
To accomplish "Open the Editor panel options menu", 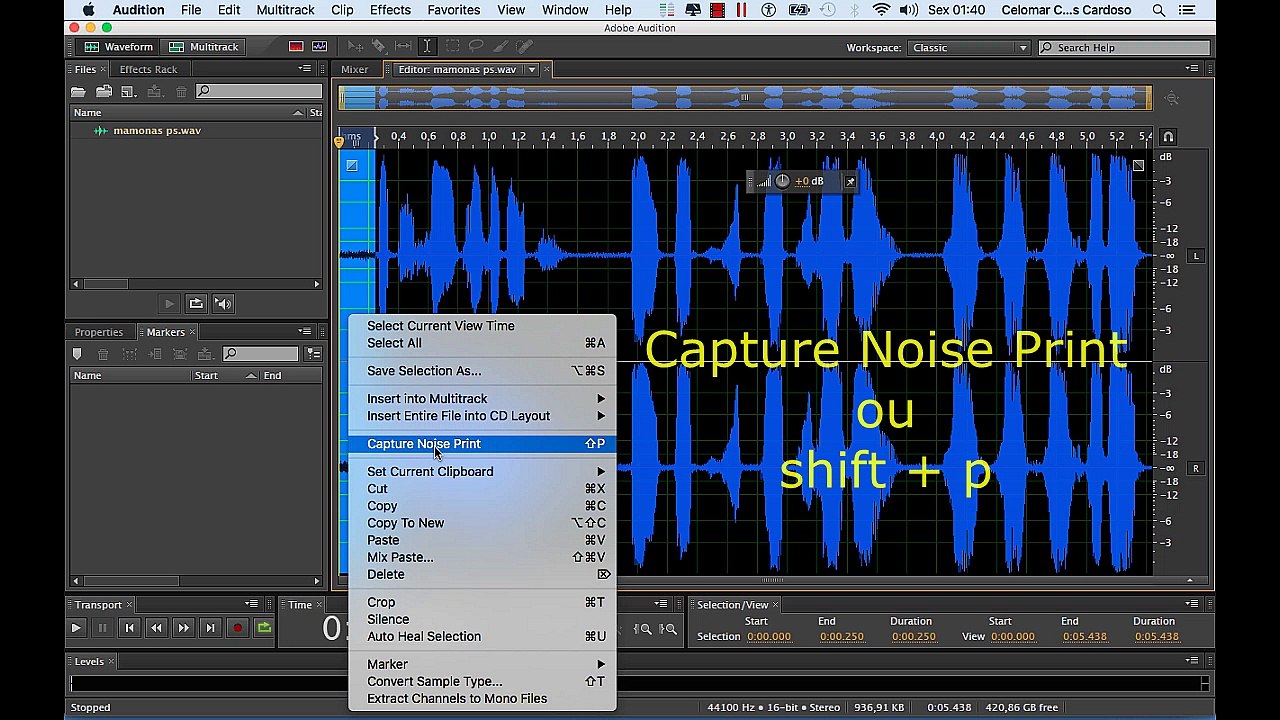I will click(x=1192, y=69).
